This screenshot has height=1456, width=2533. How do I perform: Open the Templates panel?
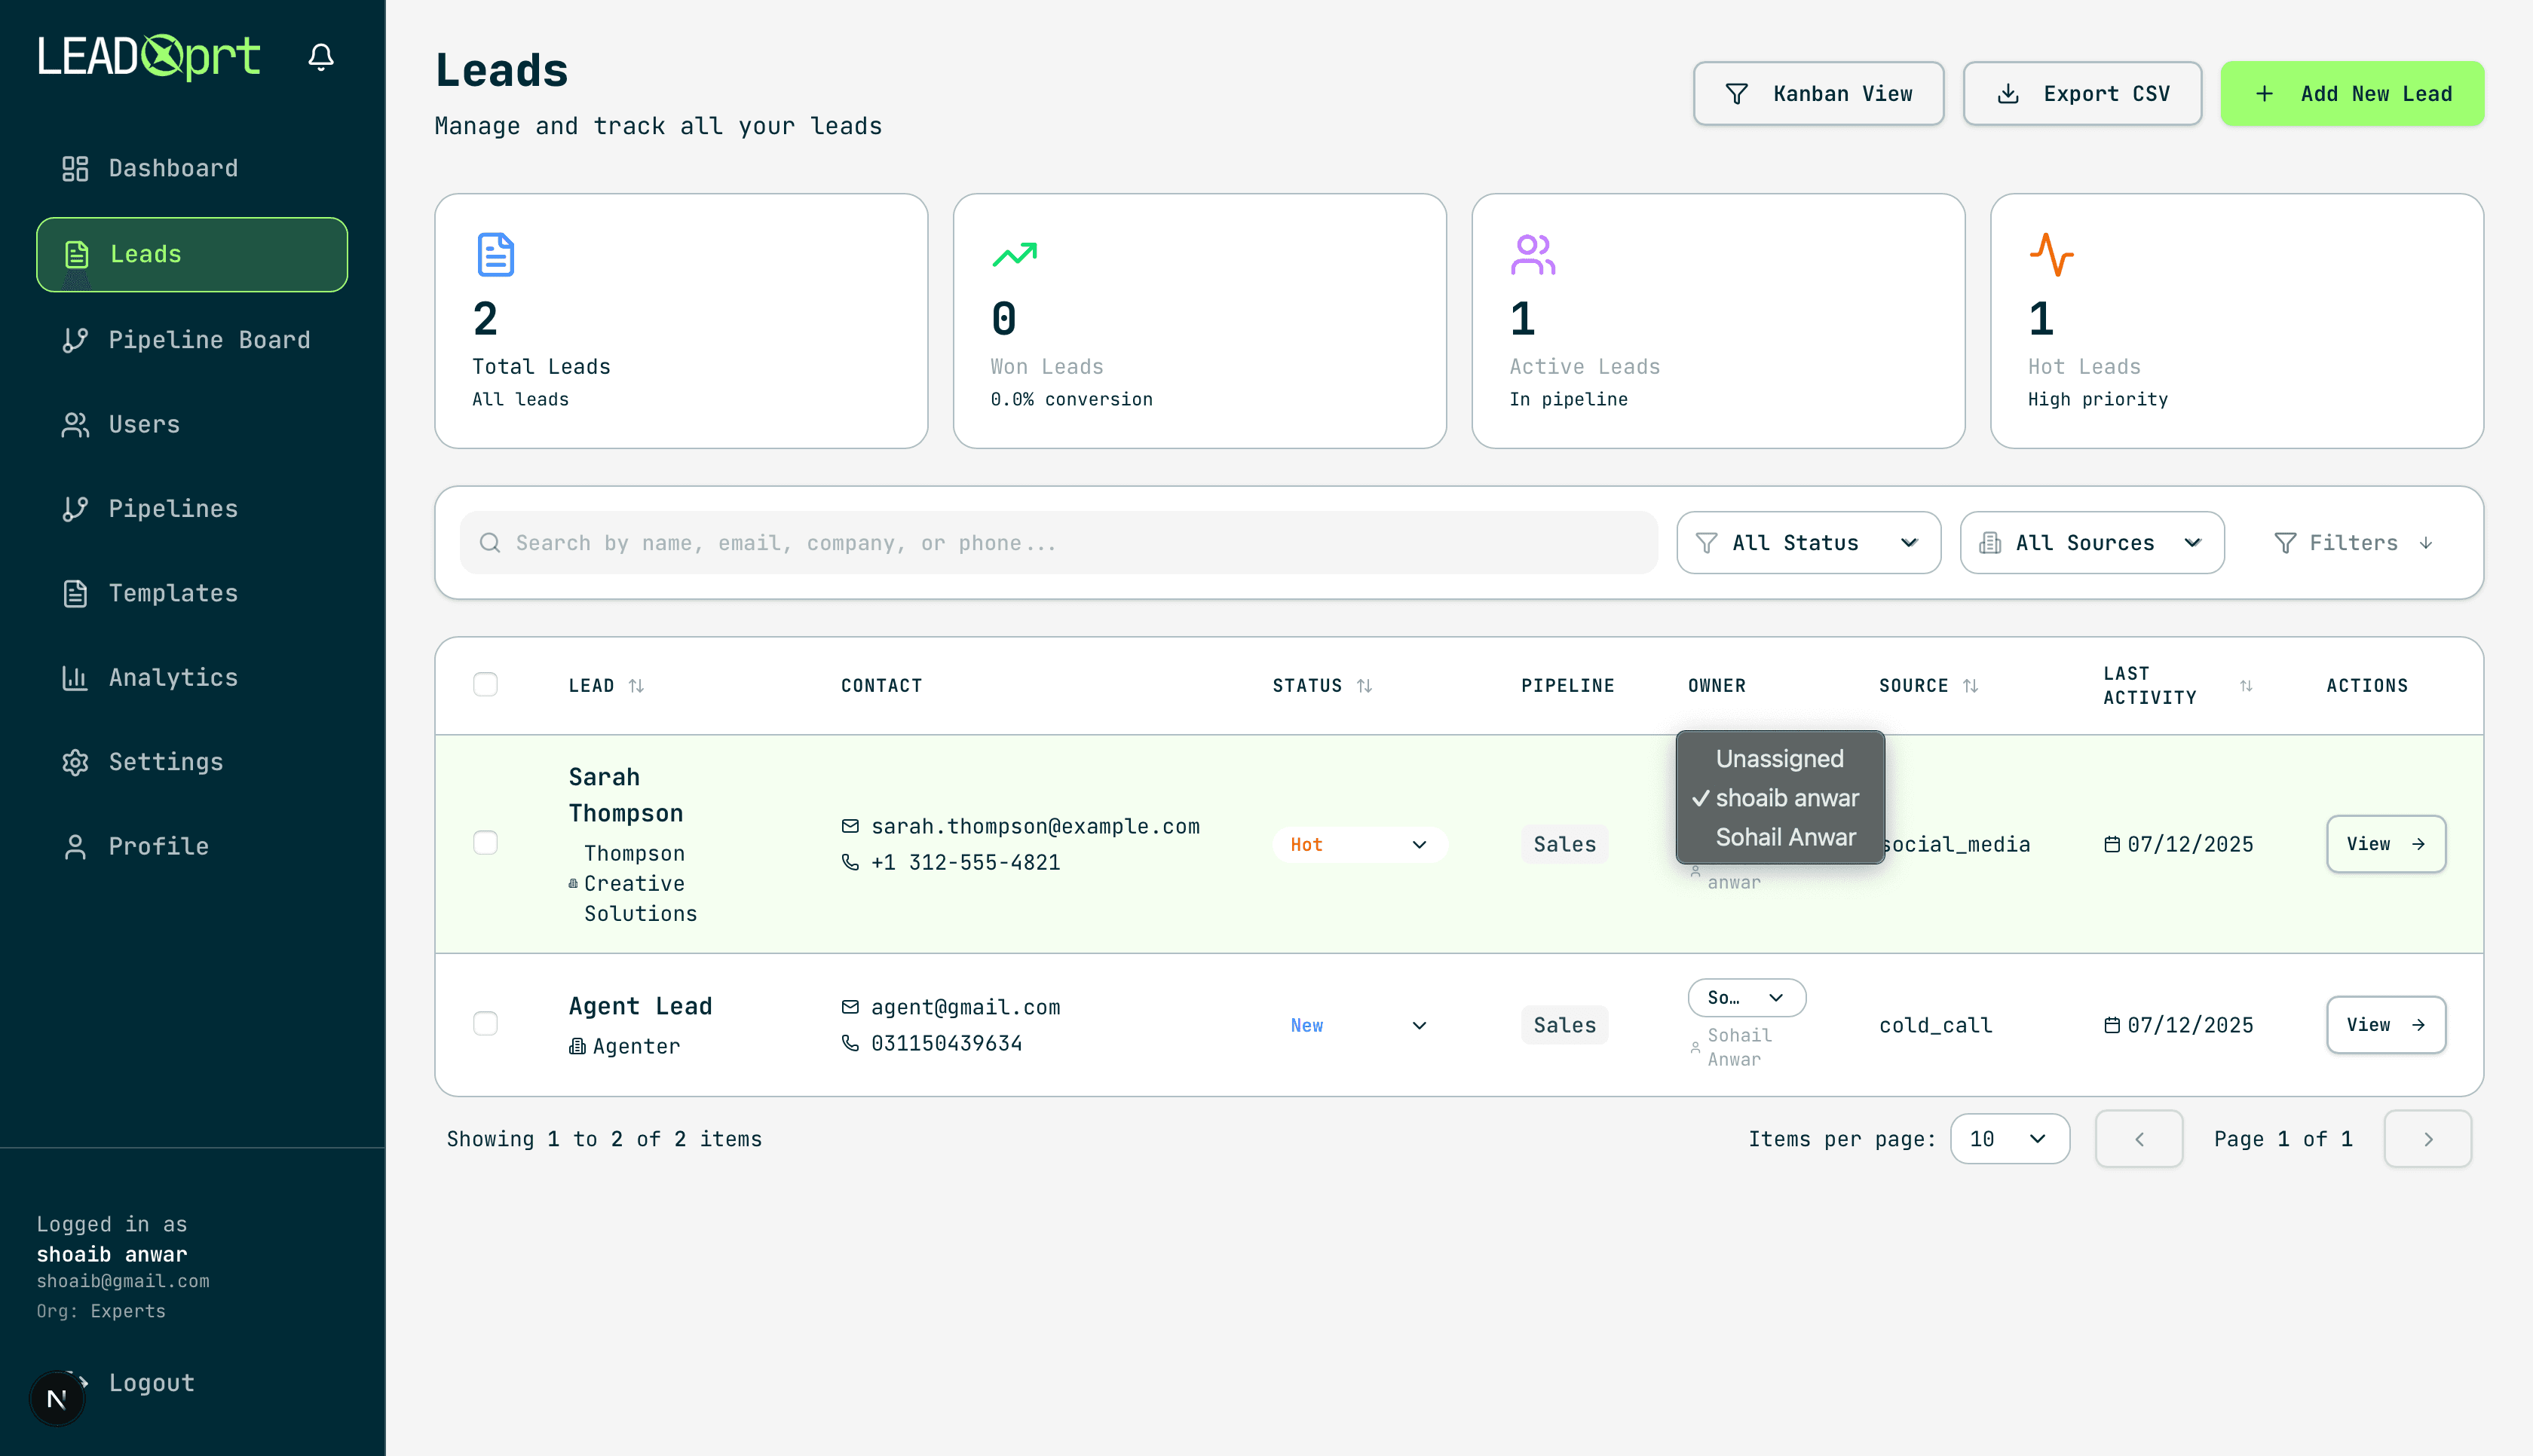172,593
